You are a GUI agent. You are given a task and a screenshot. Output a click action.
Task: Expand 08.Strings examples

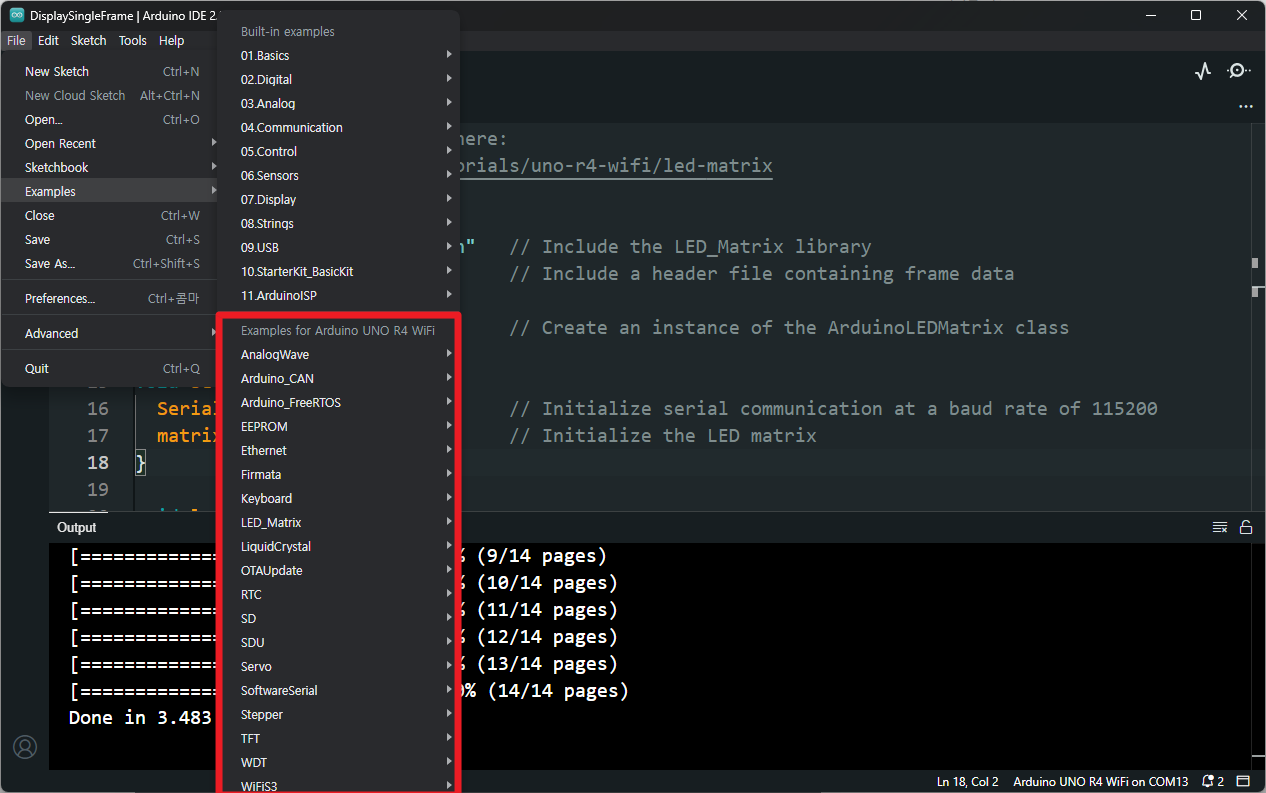[x=338, y=224]
